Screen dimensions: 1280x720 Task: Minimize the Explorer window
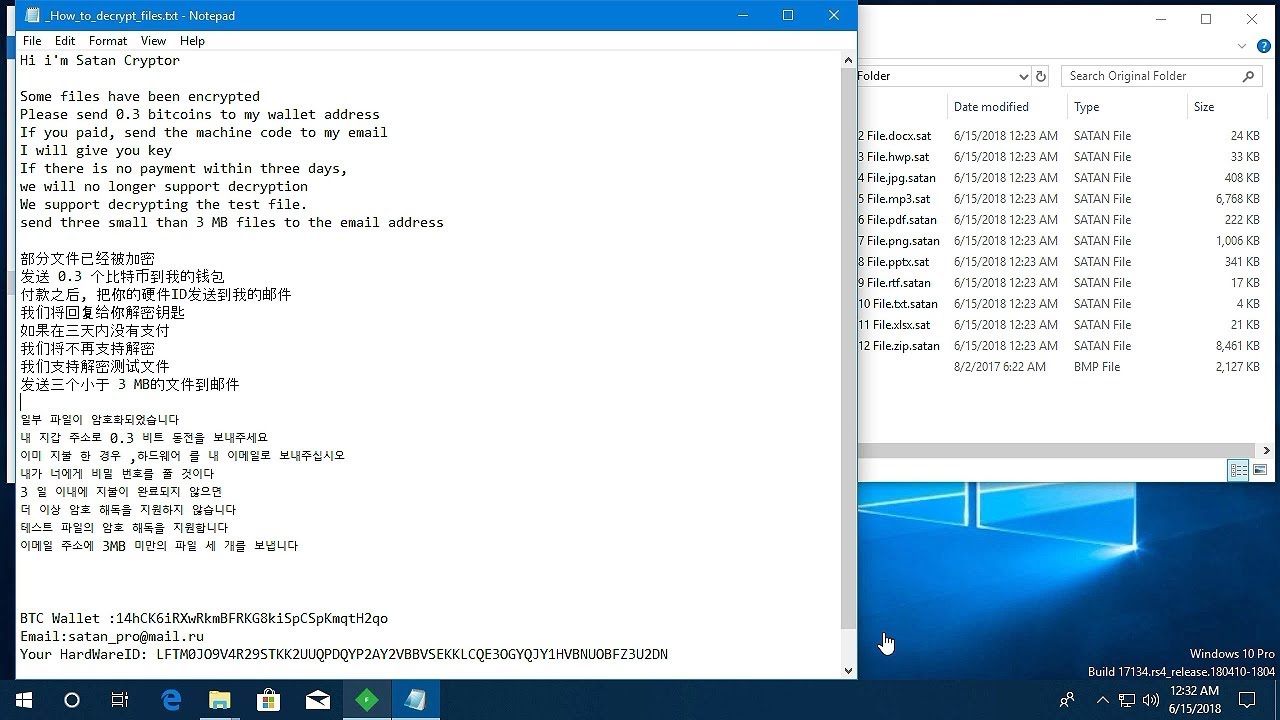1161,19
